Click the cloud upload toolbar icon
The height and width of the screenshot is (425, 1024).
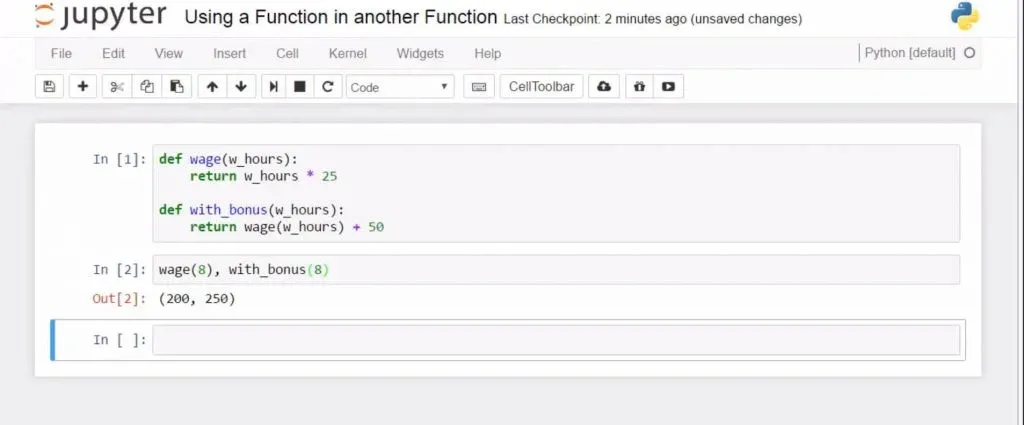coord(603,87)
